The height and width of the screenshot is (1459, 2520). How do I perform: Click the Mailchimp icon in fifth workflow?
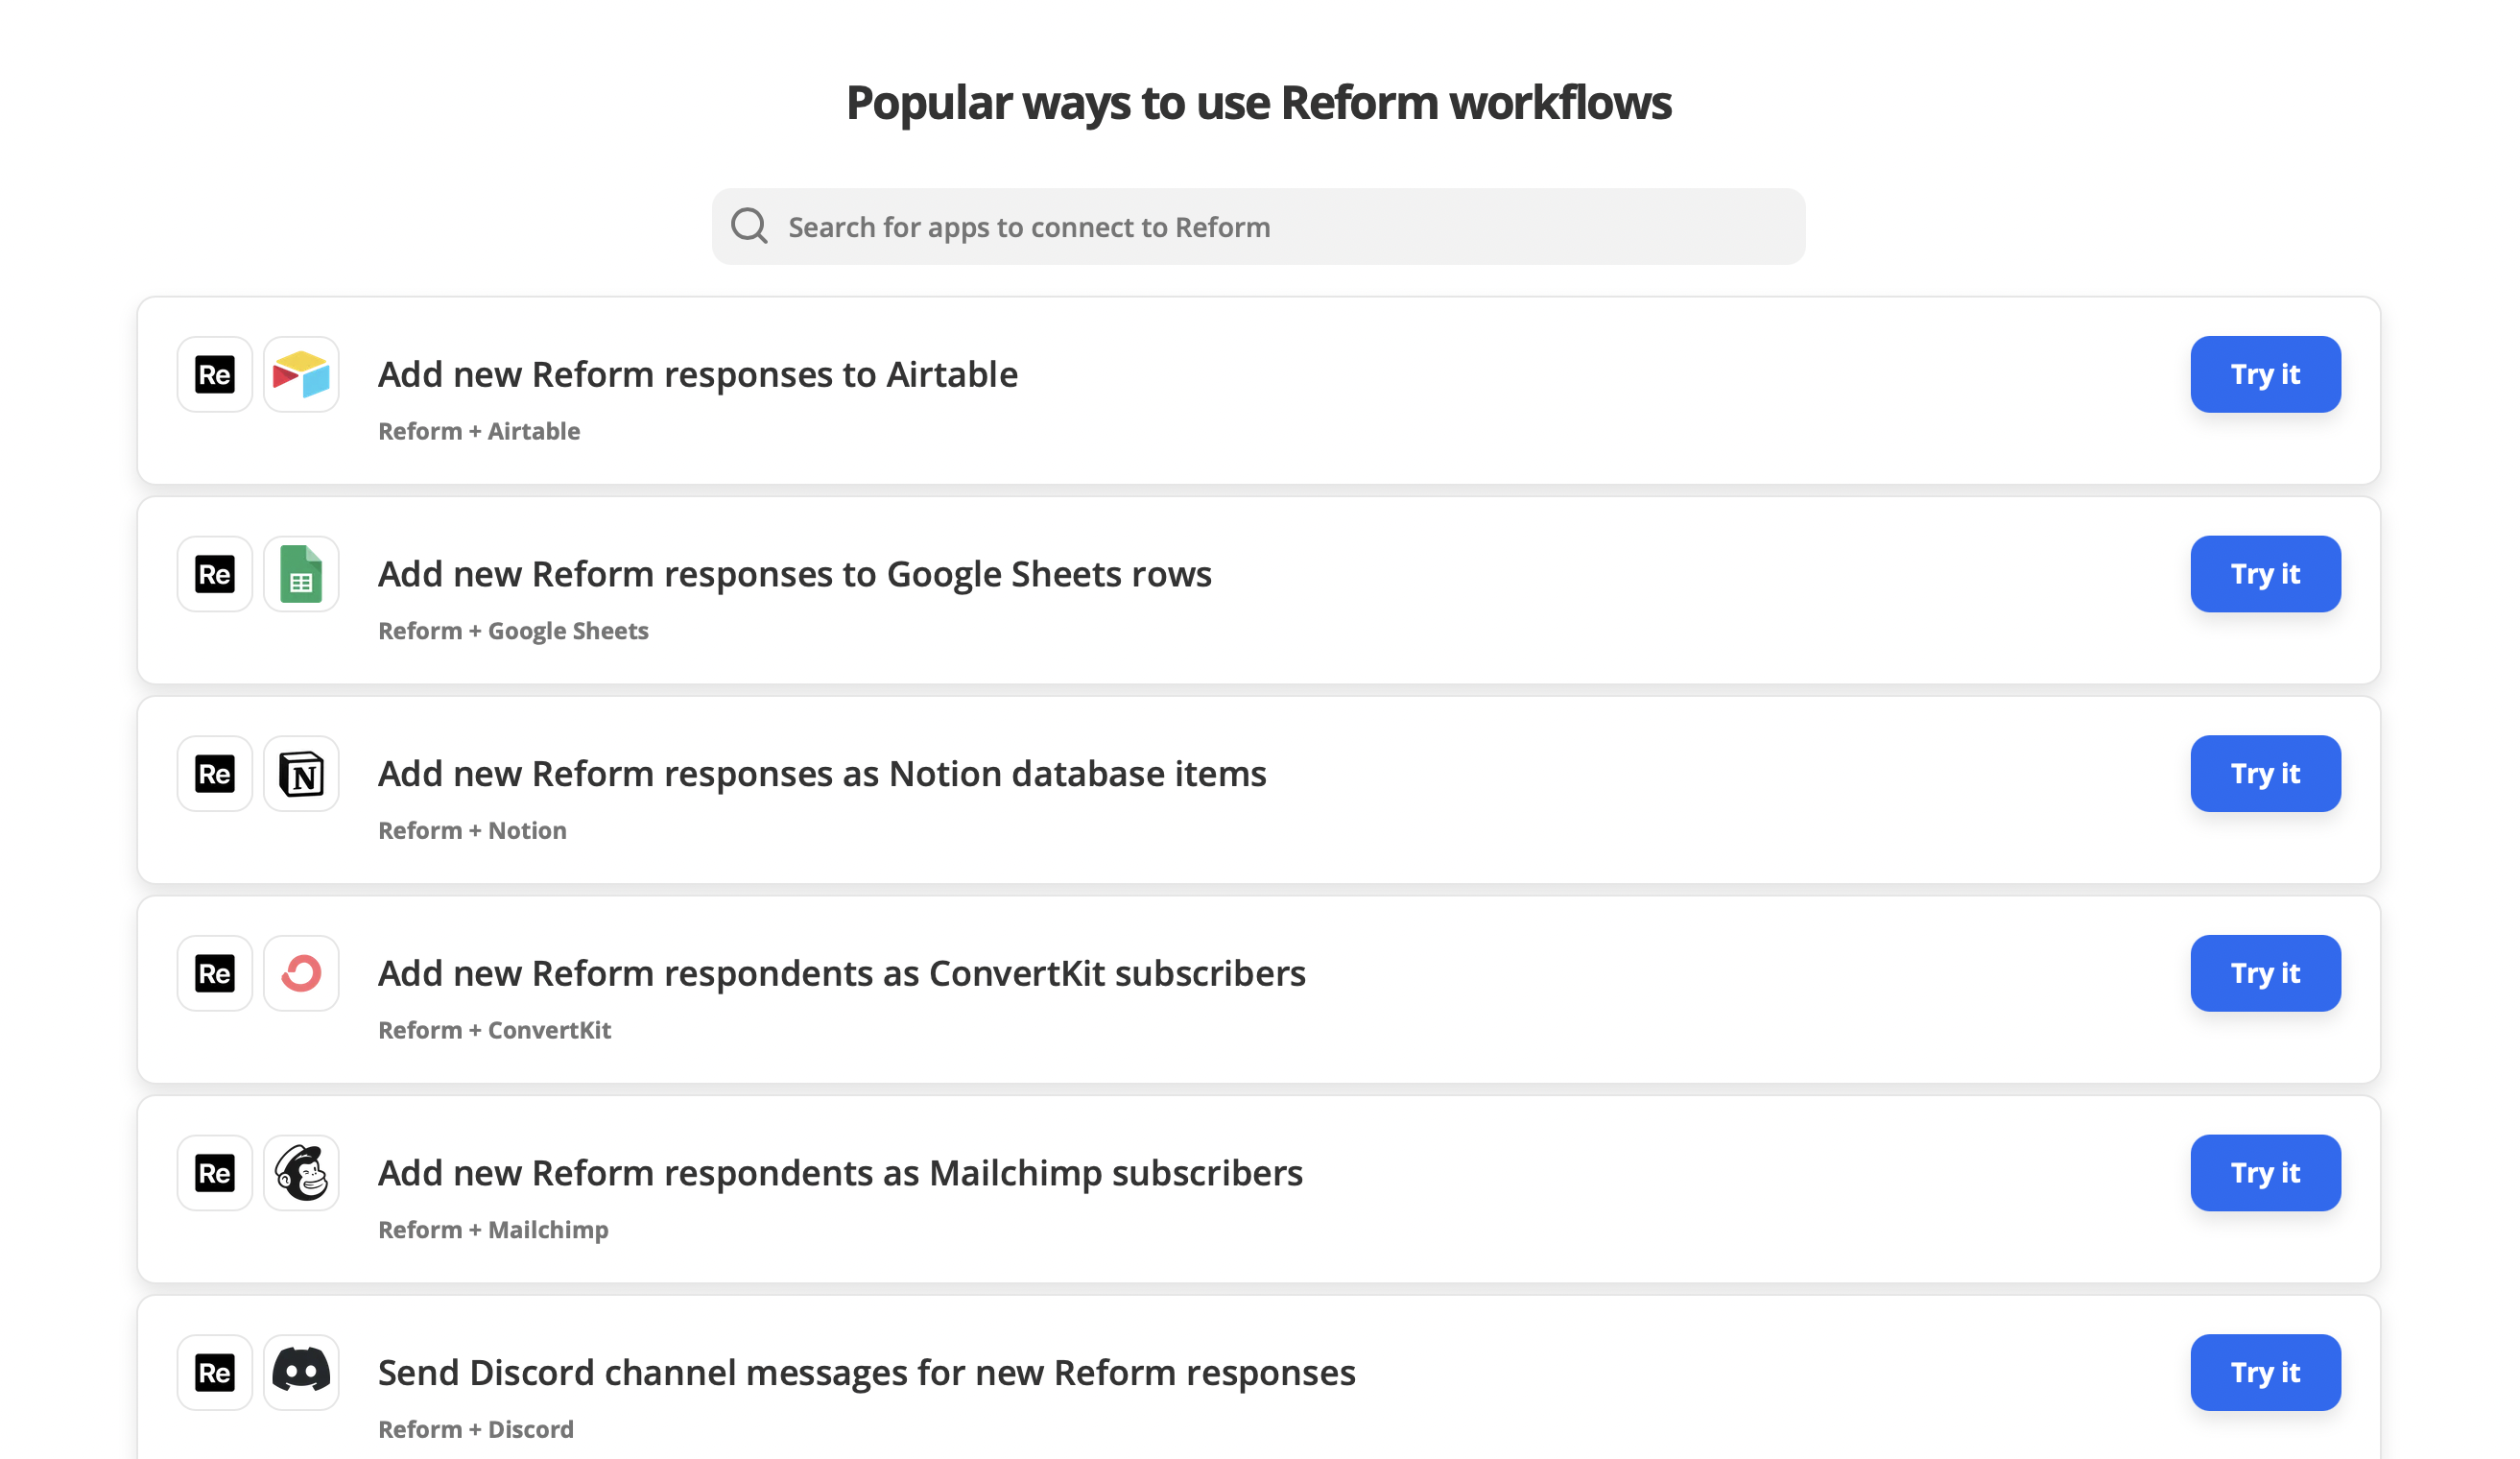tap(300, 1172)
